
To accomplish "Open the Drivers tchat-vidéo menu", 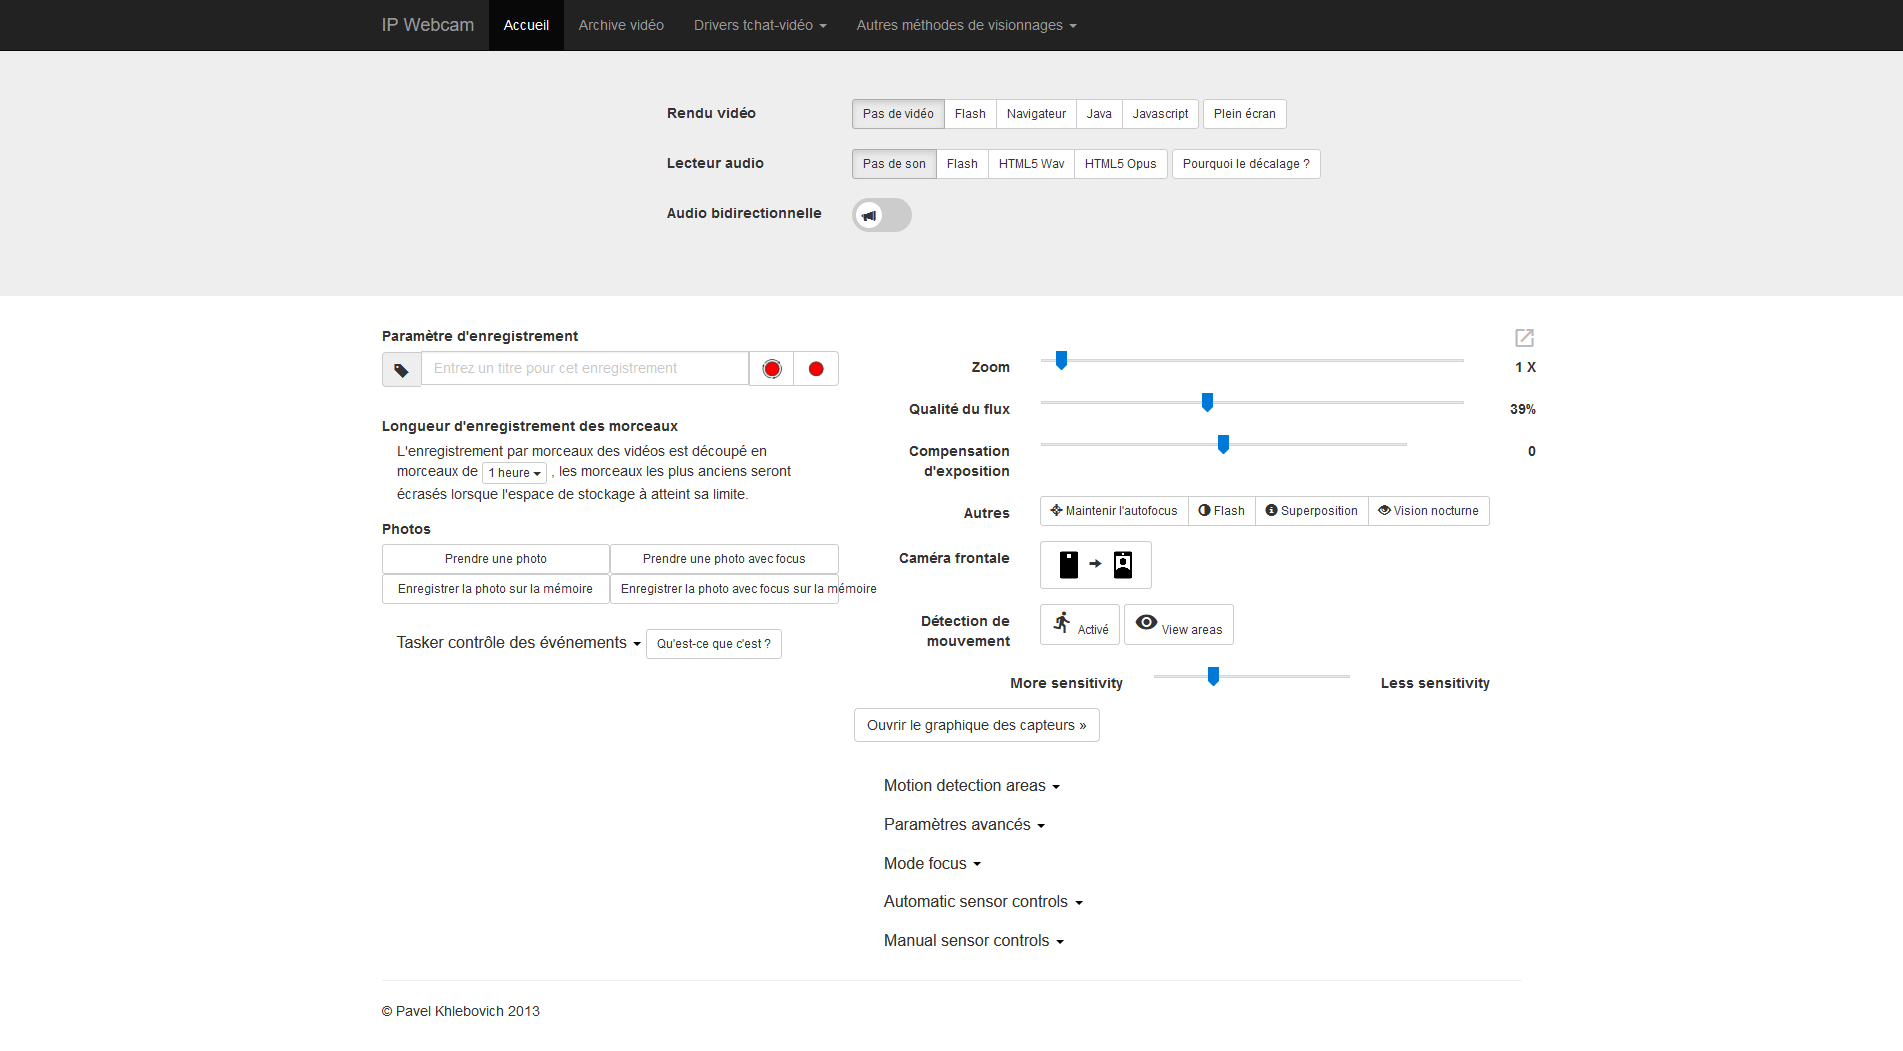I will tap(759, 24).
